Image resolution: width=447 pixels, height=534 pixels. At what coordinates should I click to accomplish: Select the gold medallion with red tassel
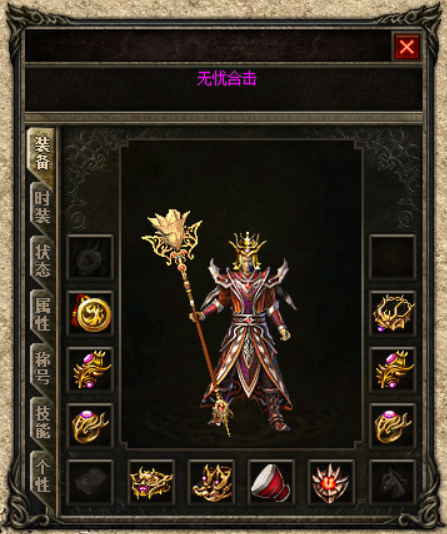coord(90,314)
